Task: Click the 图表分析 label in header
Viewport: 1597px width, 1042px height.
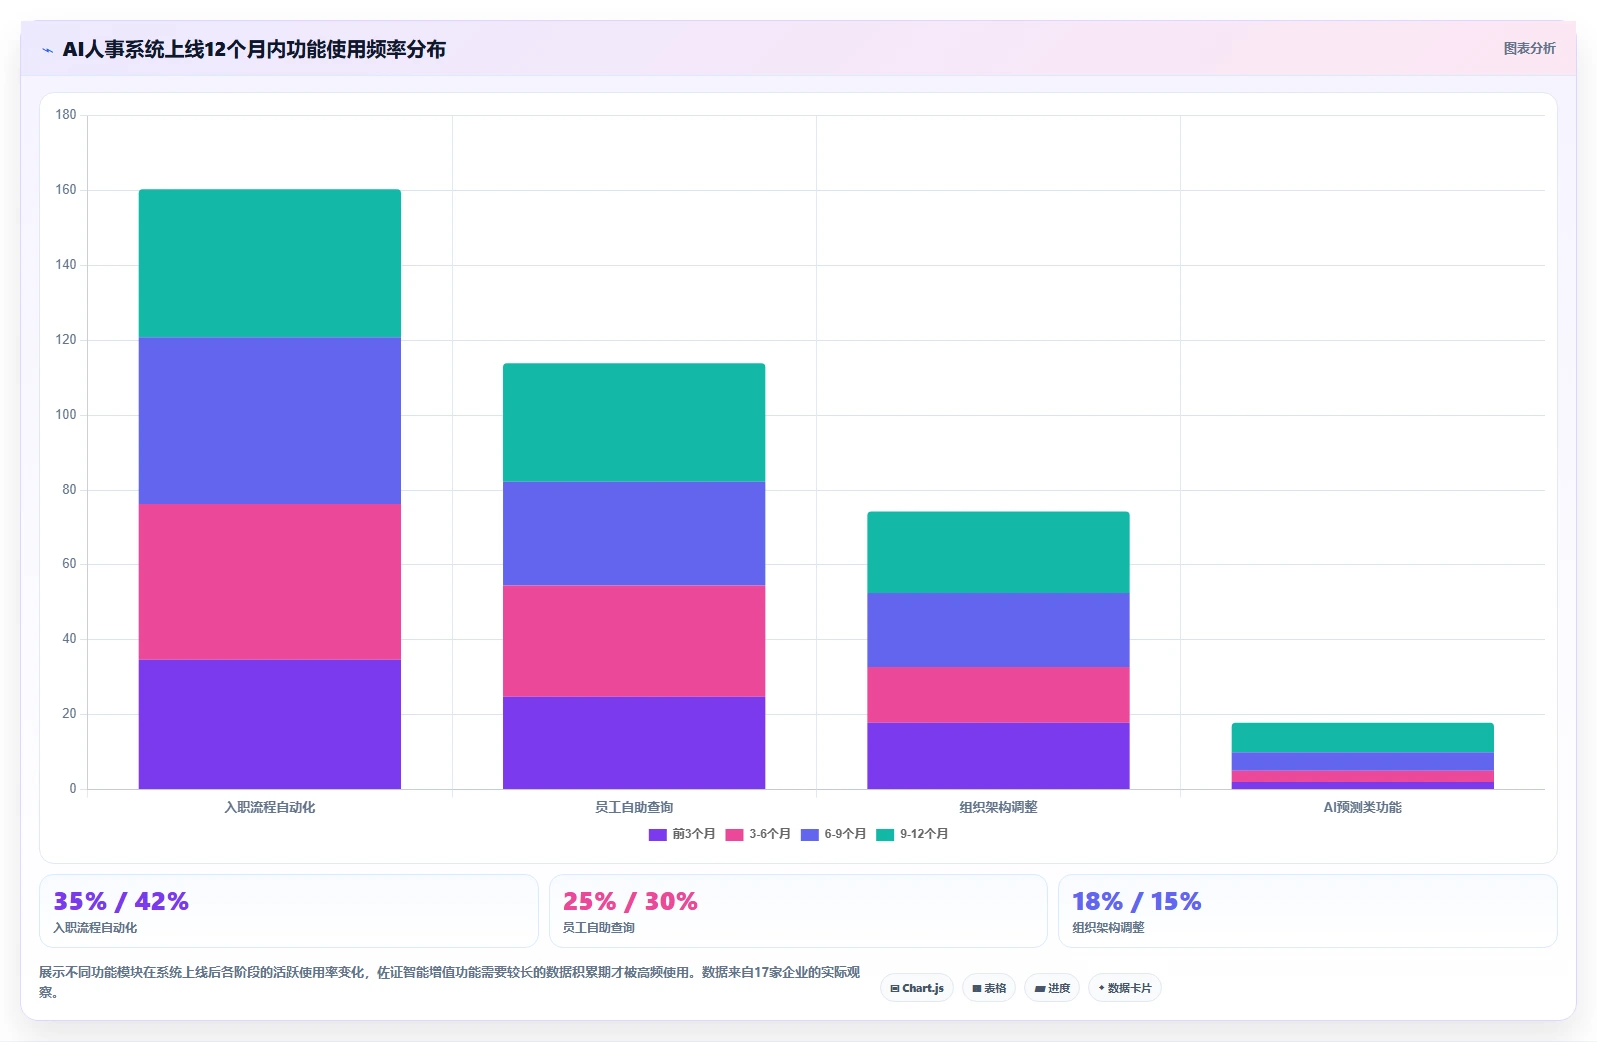Action: [x=1529, y=48]
